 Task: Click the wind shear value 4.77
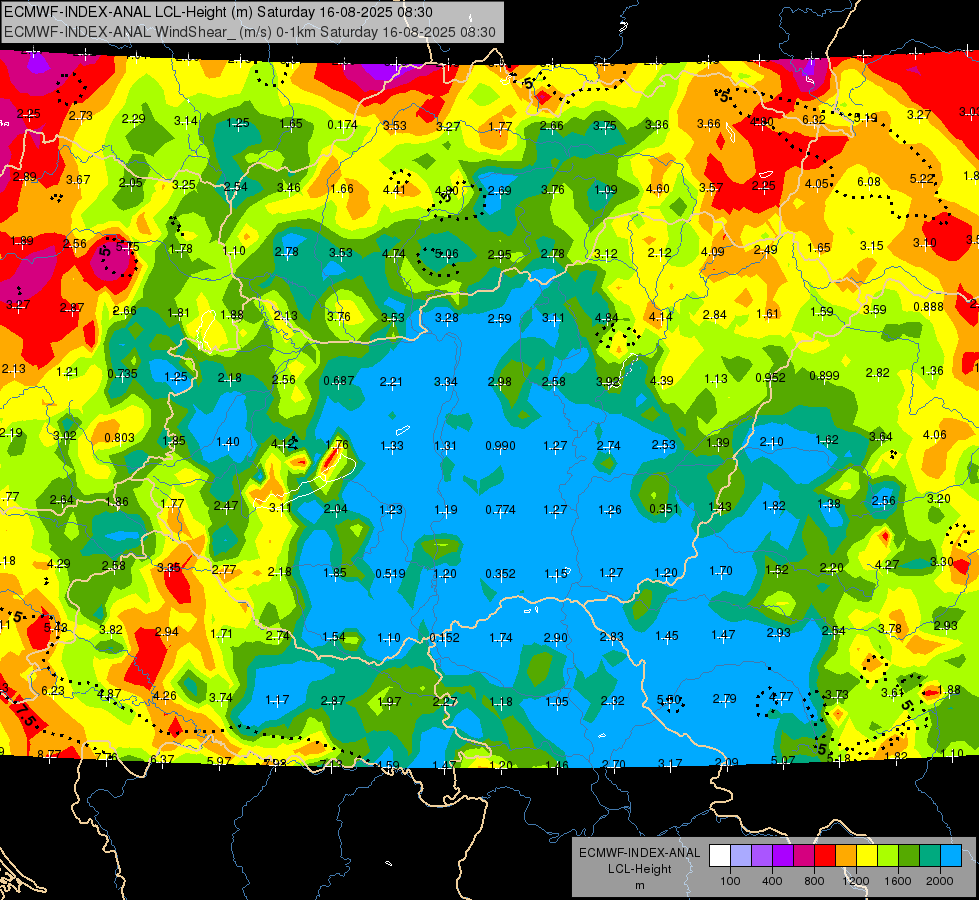point(780,696)
